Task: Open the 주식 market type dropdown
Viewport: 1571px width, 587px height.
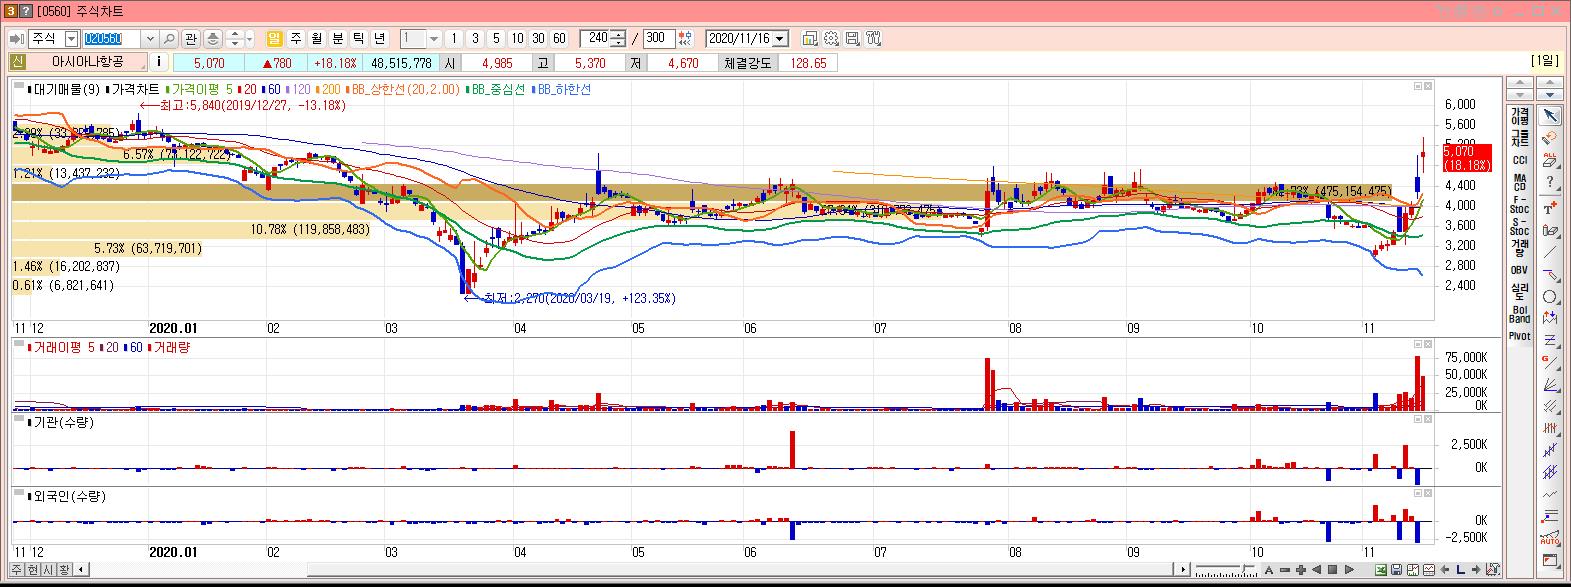Action: pyautogui.click(x=71, y=39)
